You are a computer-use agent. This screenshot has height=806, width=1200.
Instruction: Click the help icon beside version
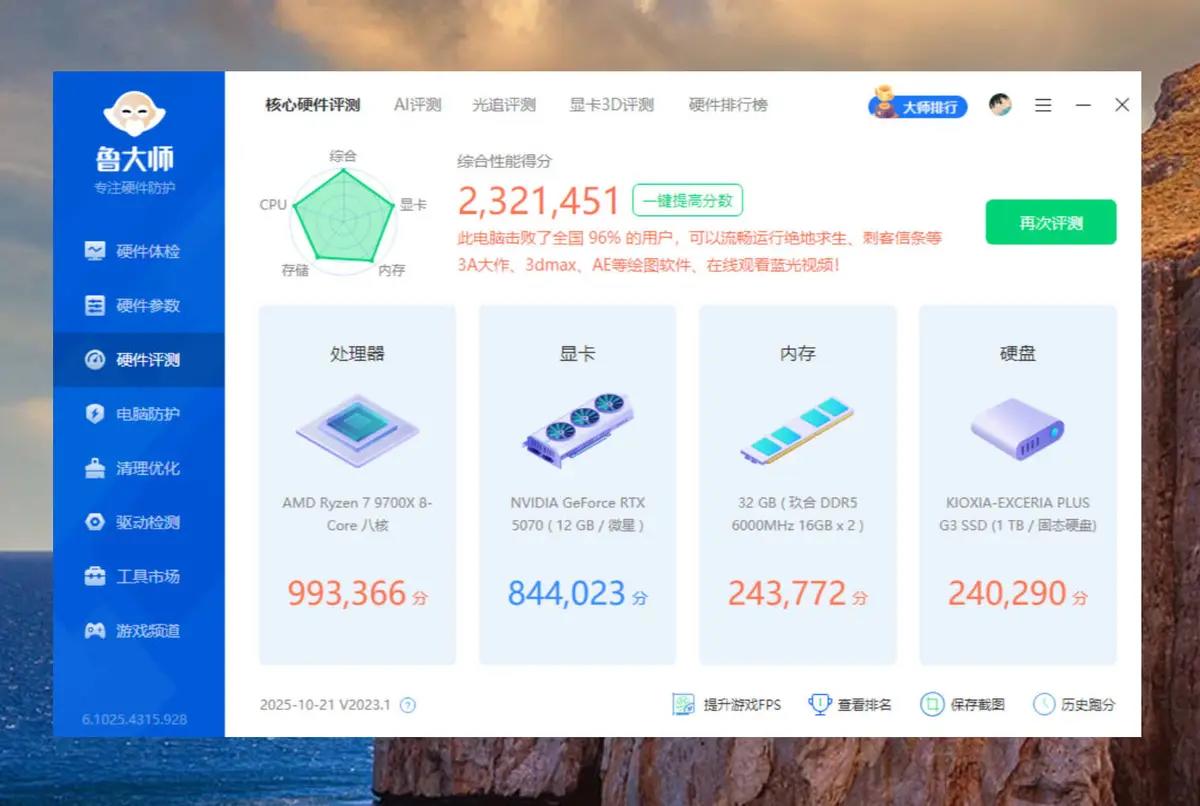point(408,705)
